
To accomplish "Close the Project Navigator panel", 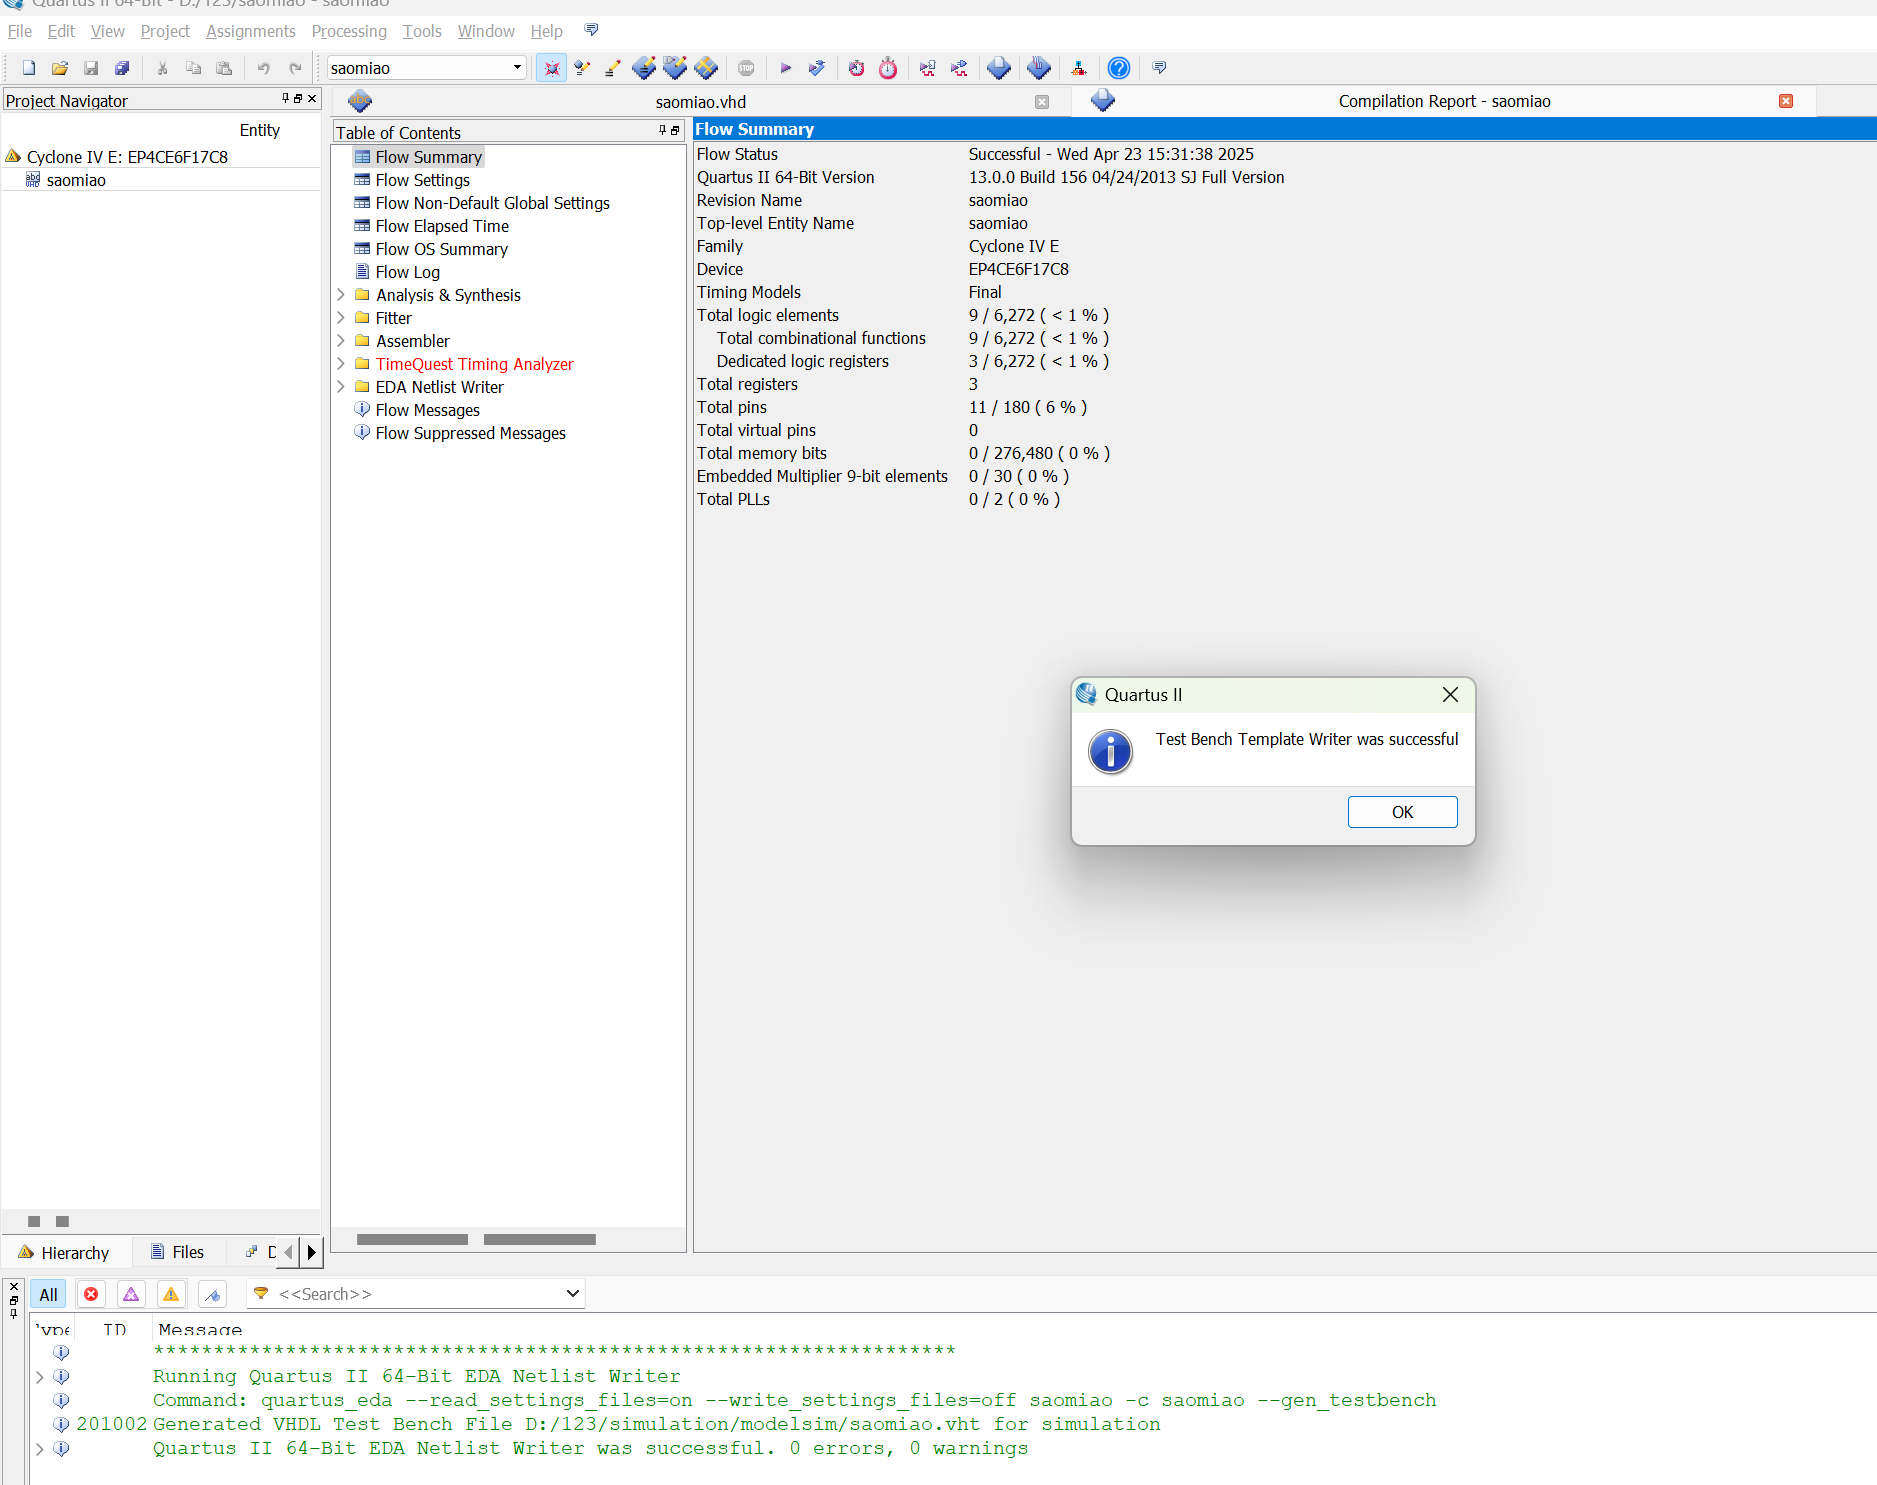I will [x=312, y=98].
